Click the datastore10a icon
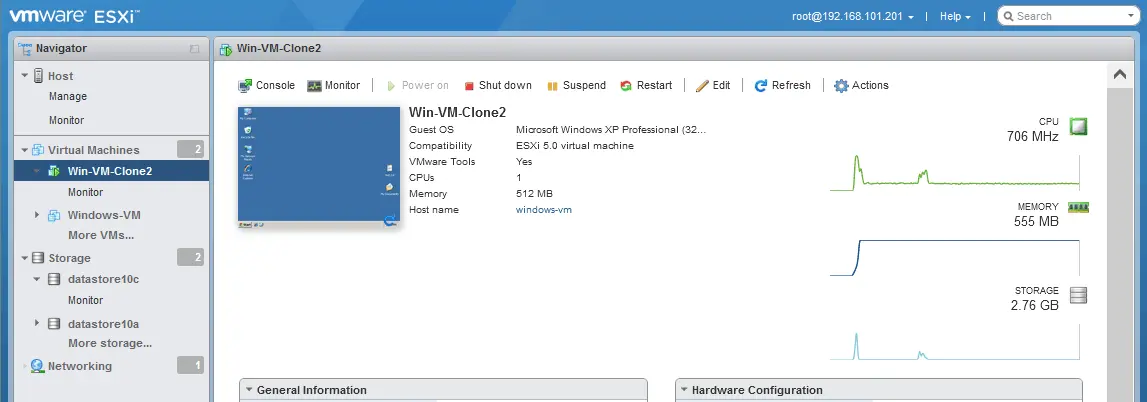 pyautogui.click(x=55, y=323)
